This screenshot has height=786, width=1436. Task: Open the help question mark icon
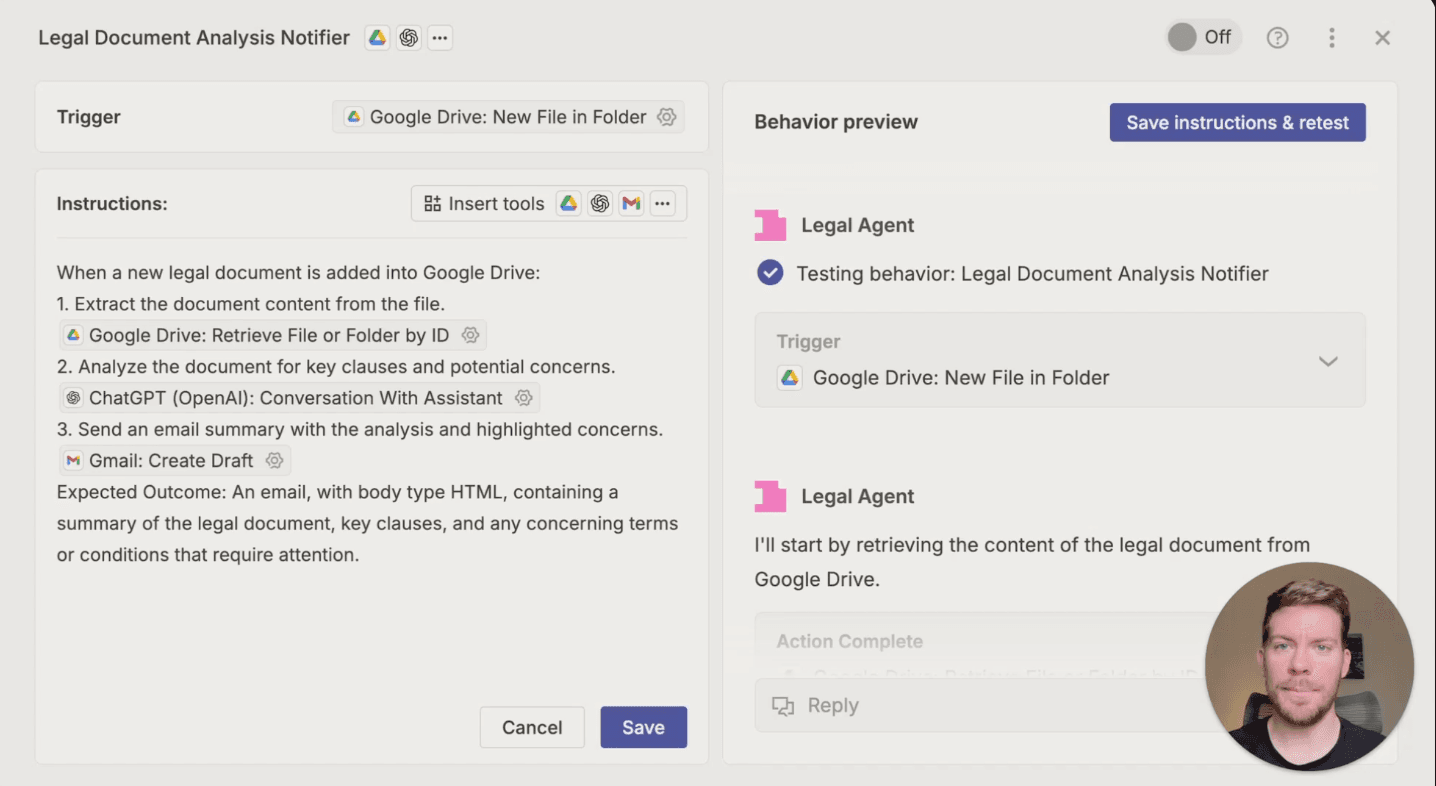pos(1277,38)
